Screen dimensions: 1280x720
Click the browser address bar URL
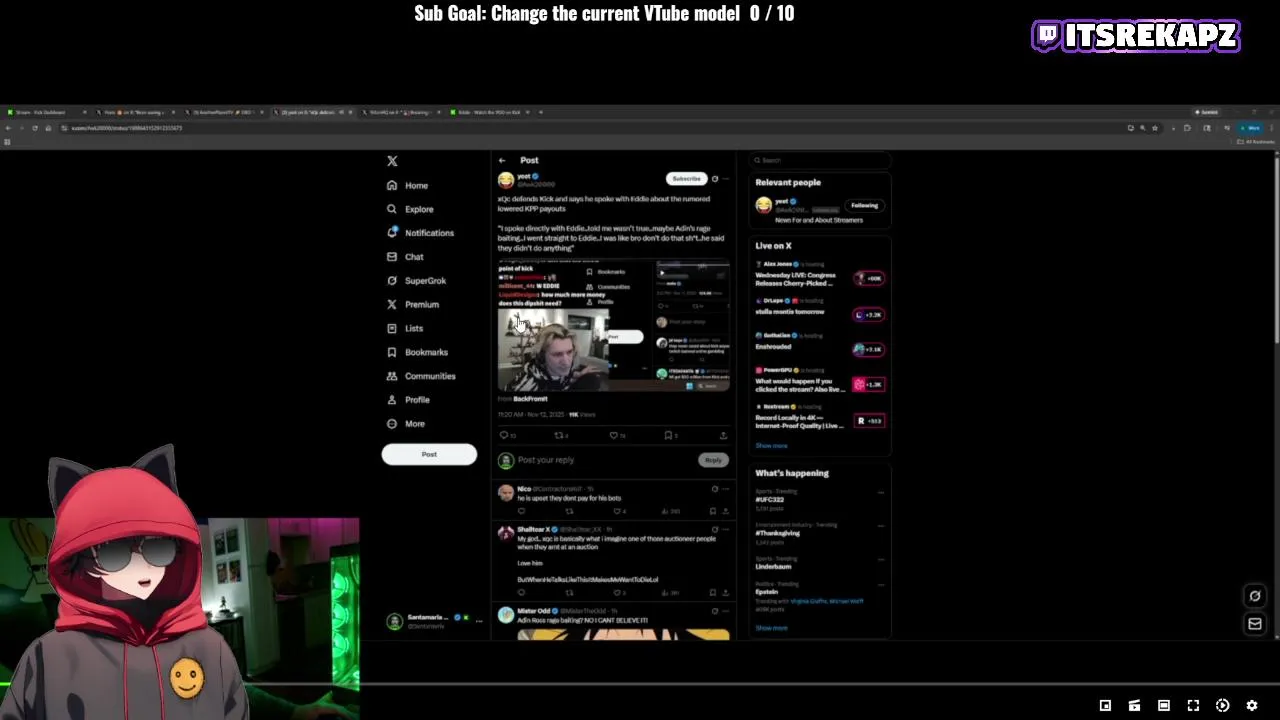point(126,128)
